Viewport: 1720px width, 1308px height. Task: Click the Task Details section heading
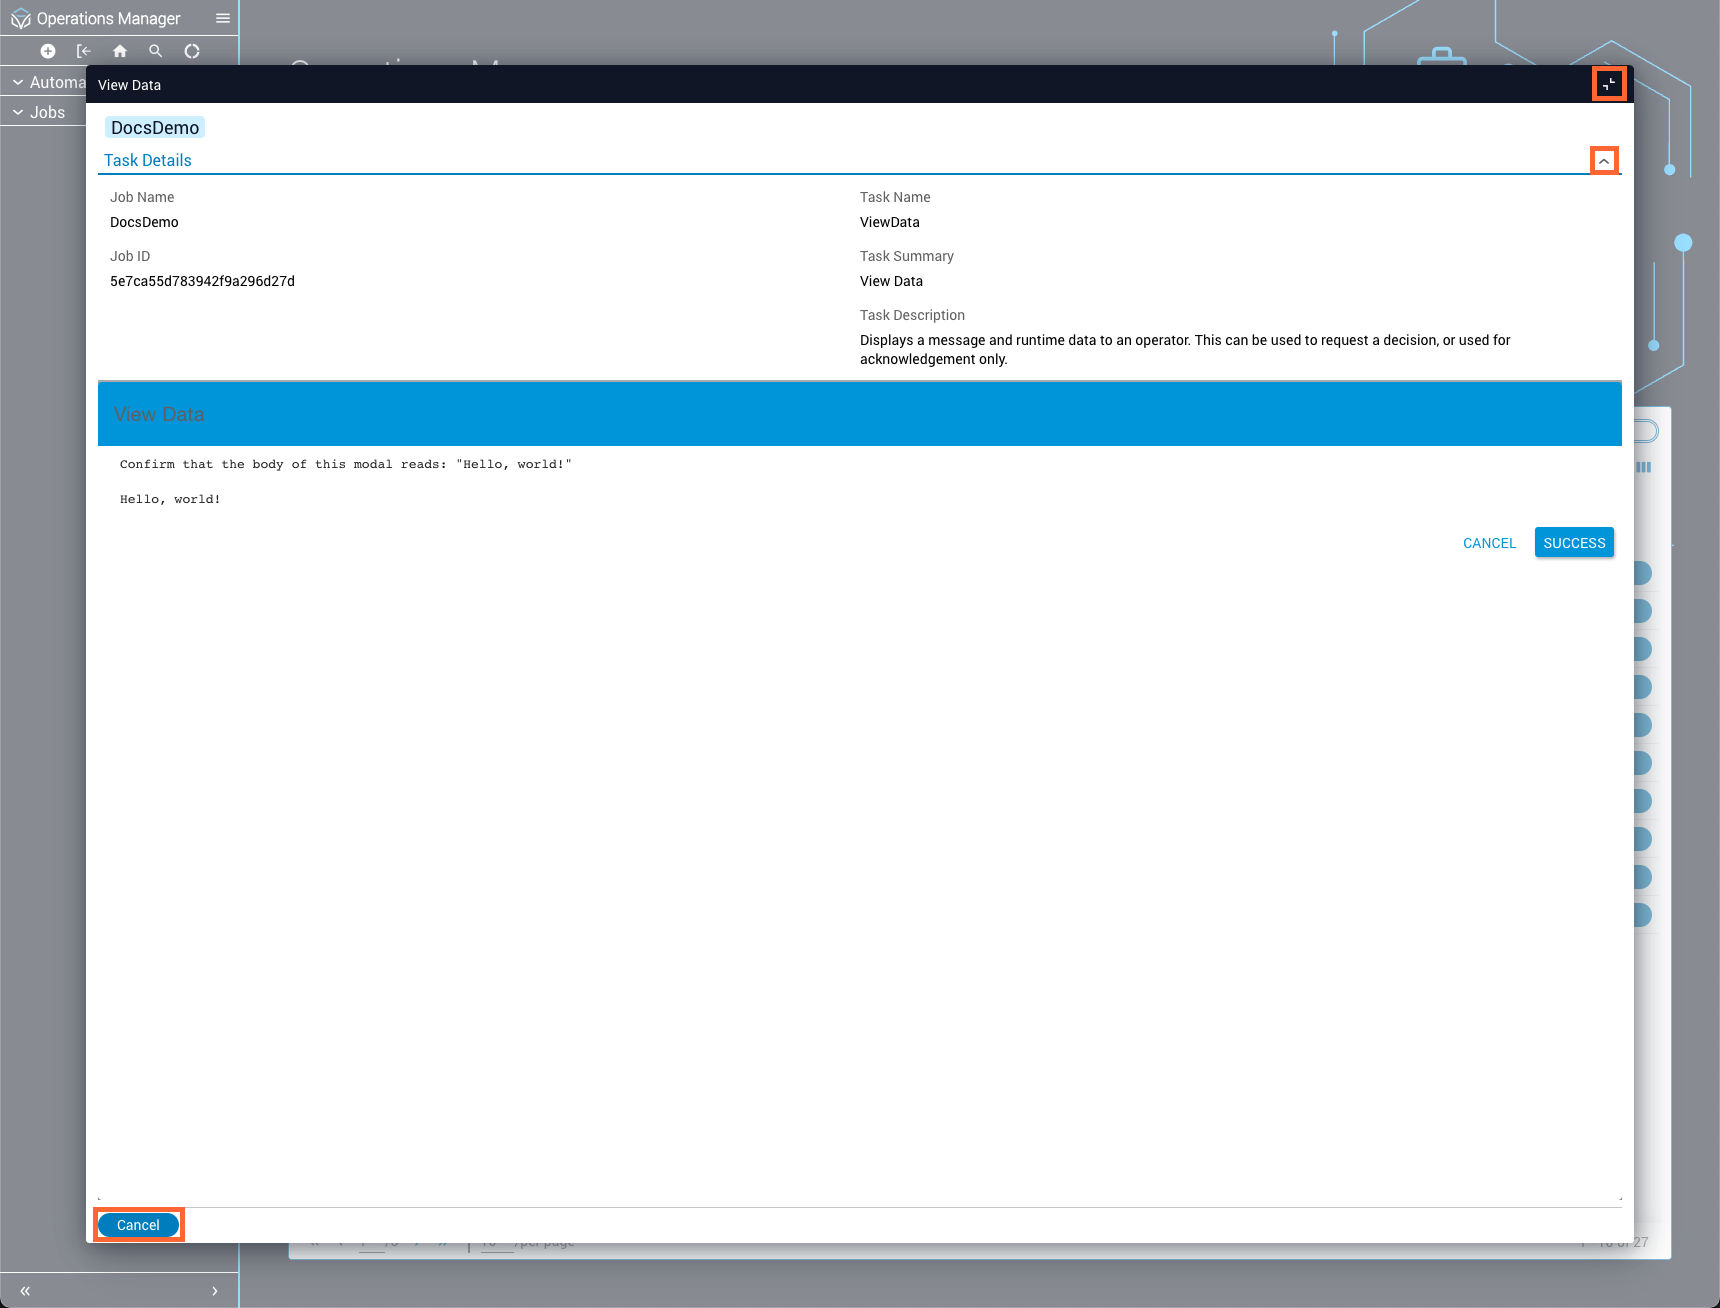tap(148, 160)
